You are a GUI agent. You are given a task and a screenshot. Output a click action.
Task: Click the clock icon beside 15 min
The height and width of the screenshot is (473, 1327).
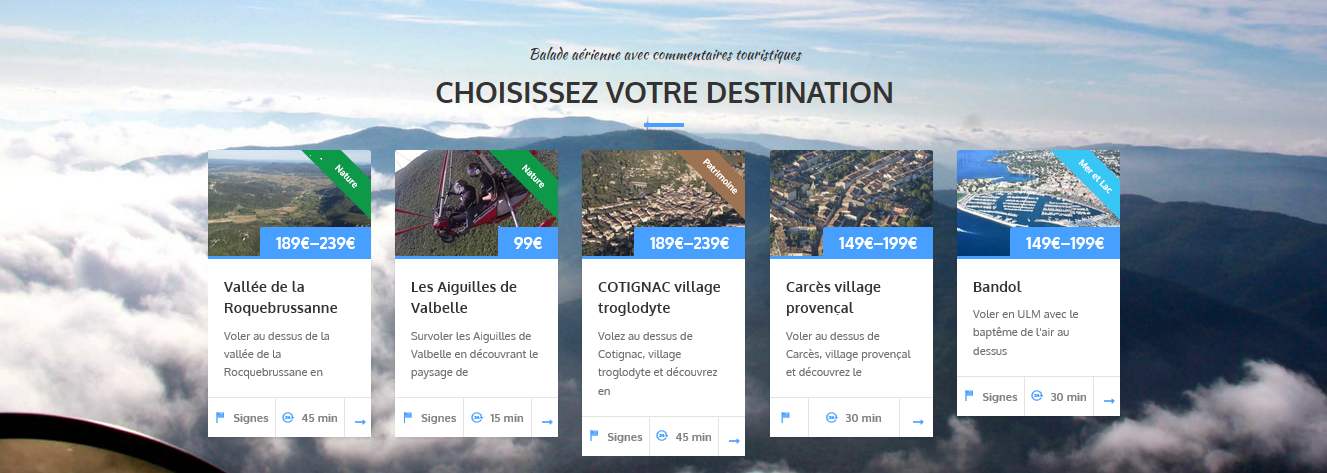pos(476,417)
